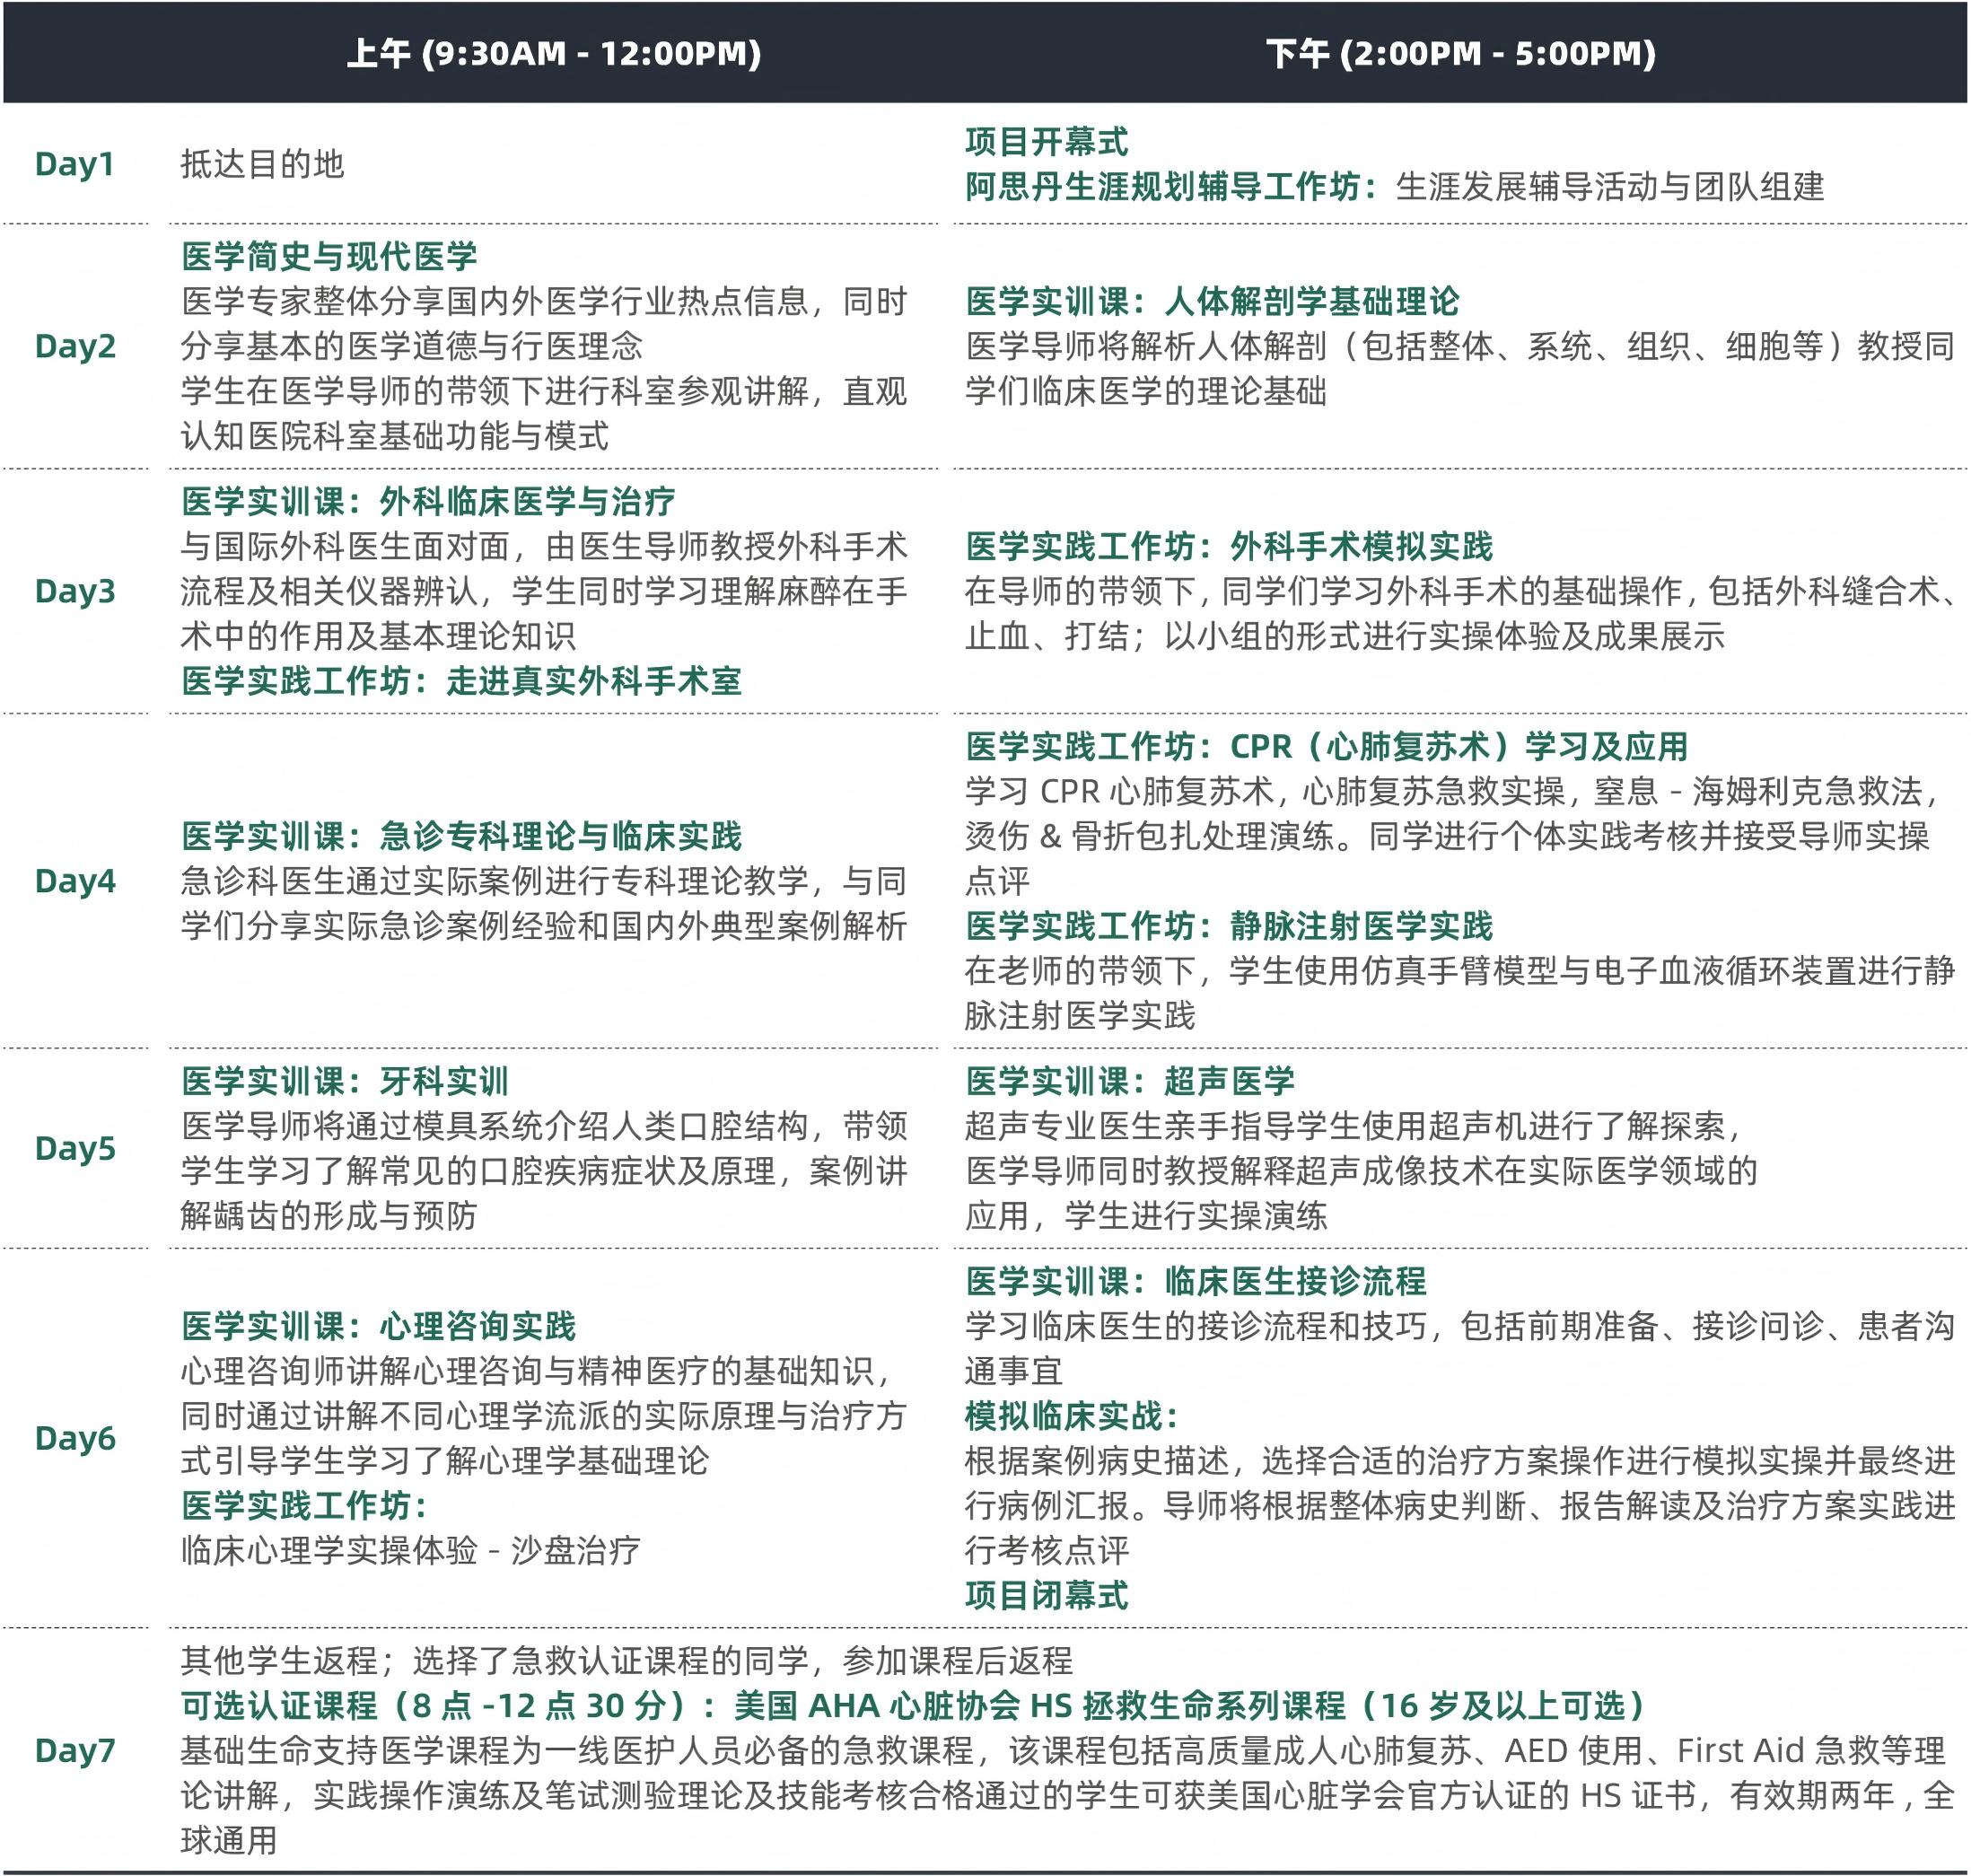The width and height of the screenshot is (1971, 1876).
Task: Select the Day3 row label
Action: pyautogui.click(x=75, y=591)
